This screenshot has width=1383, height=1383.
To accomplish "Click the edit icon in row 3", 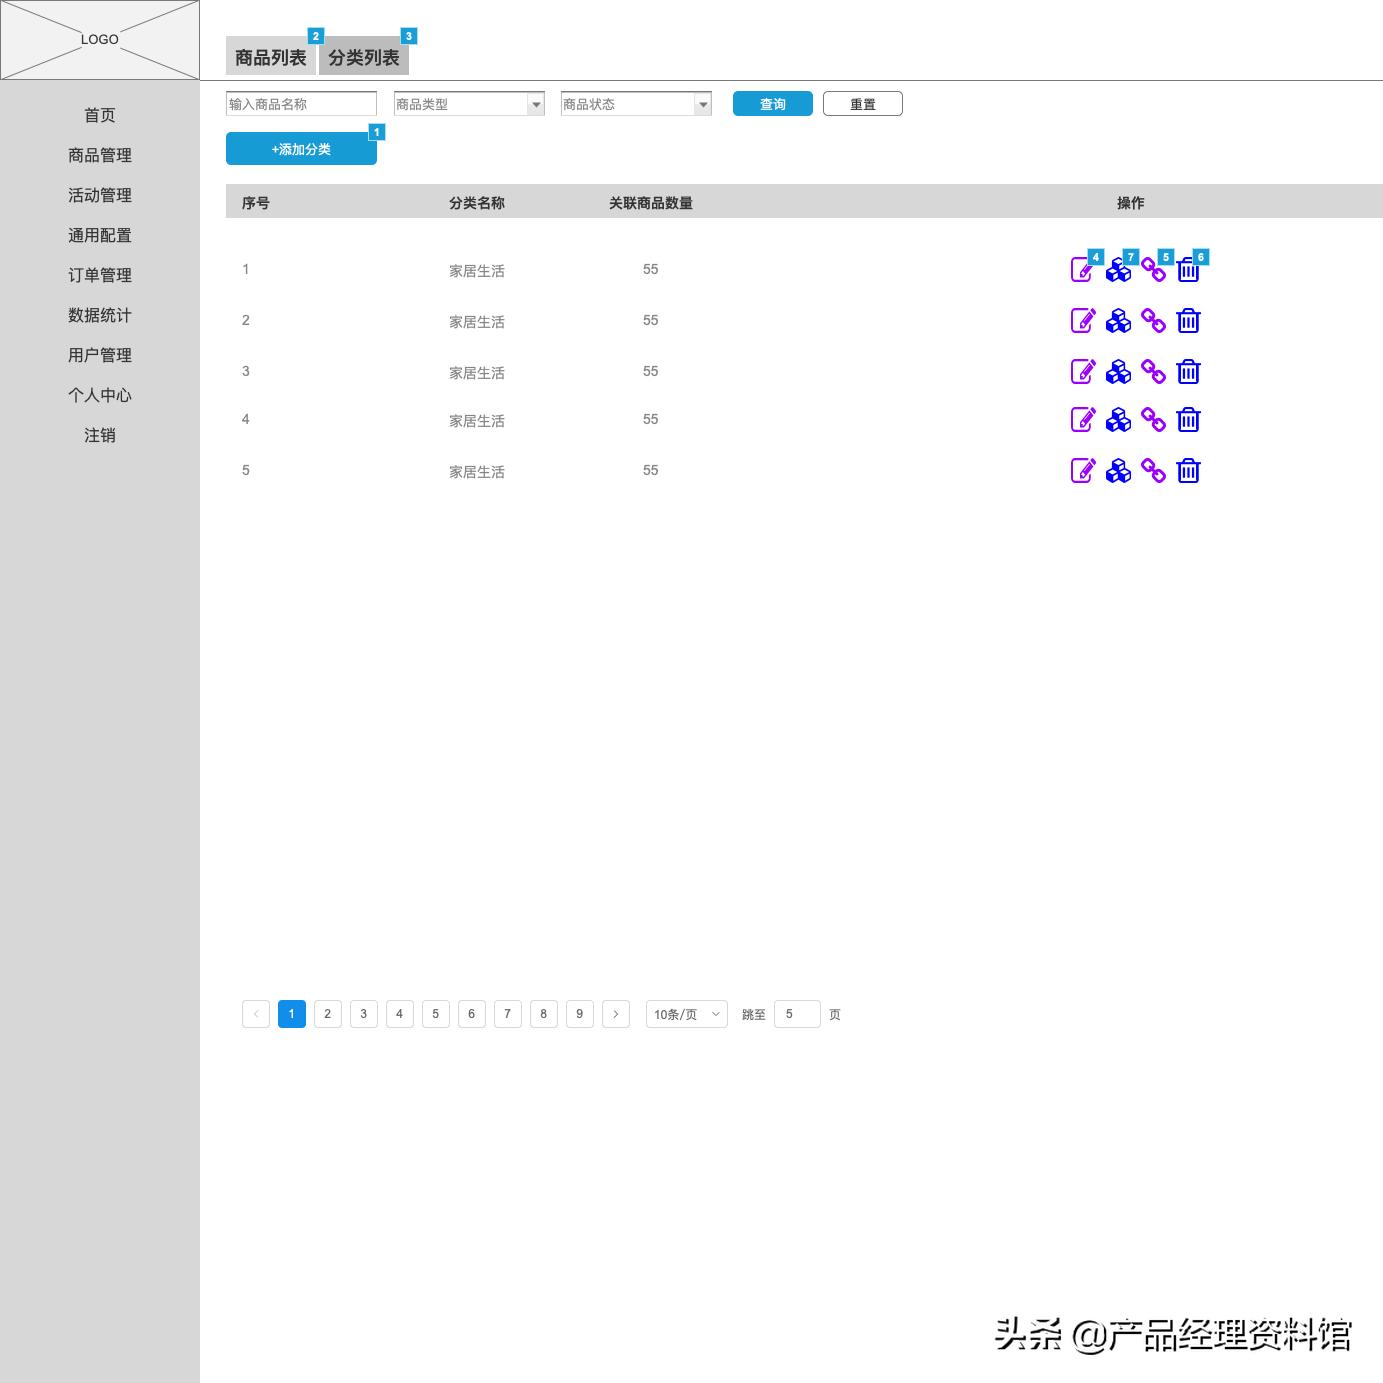I will (x=1082, y=371).
